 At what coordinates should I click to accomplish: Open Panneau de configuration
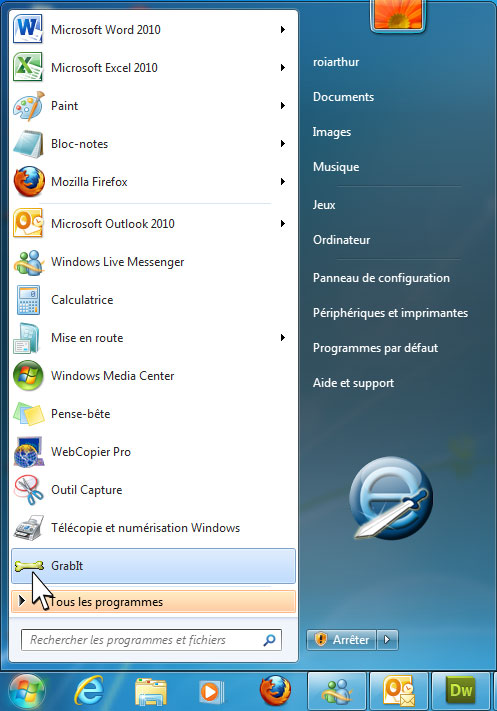[381, 278]
